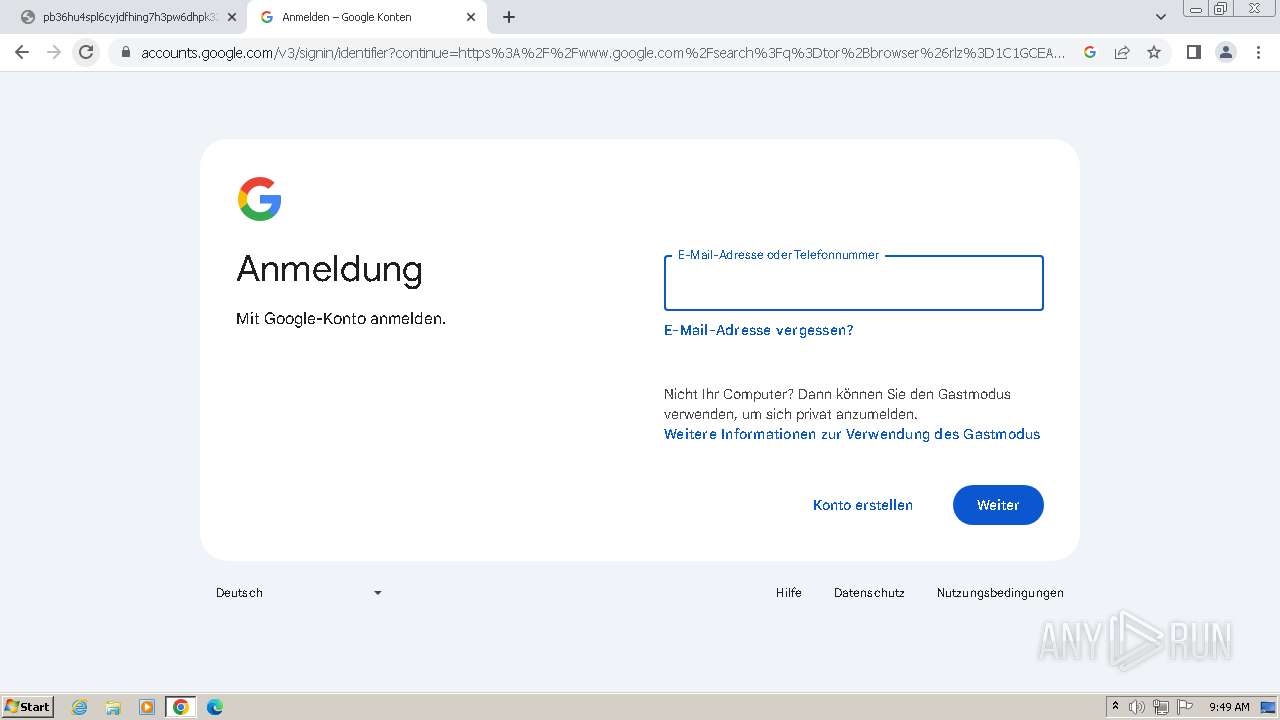Viewport: 1280px width, 720px height.
Task: Open a new browser tab
Action: point(509,17)
